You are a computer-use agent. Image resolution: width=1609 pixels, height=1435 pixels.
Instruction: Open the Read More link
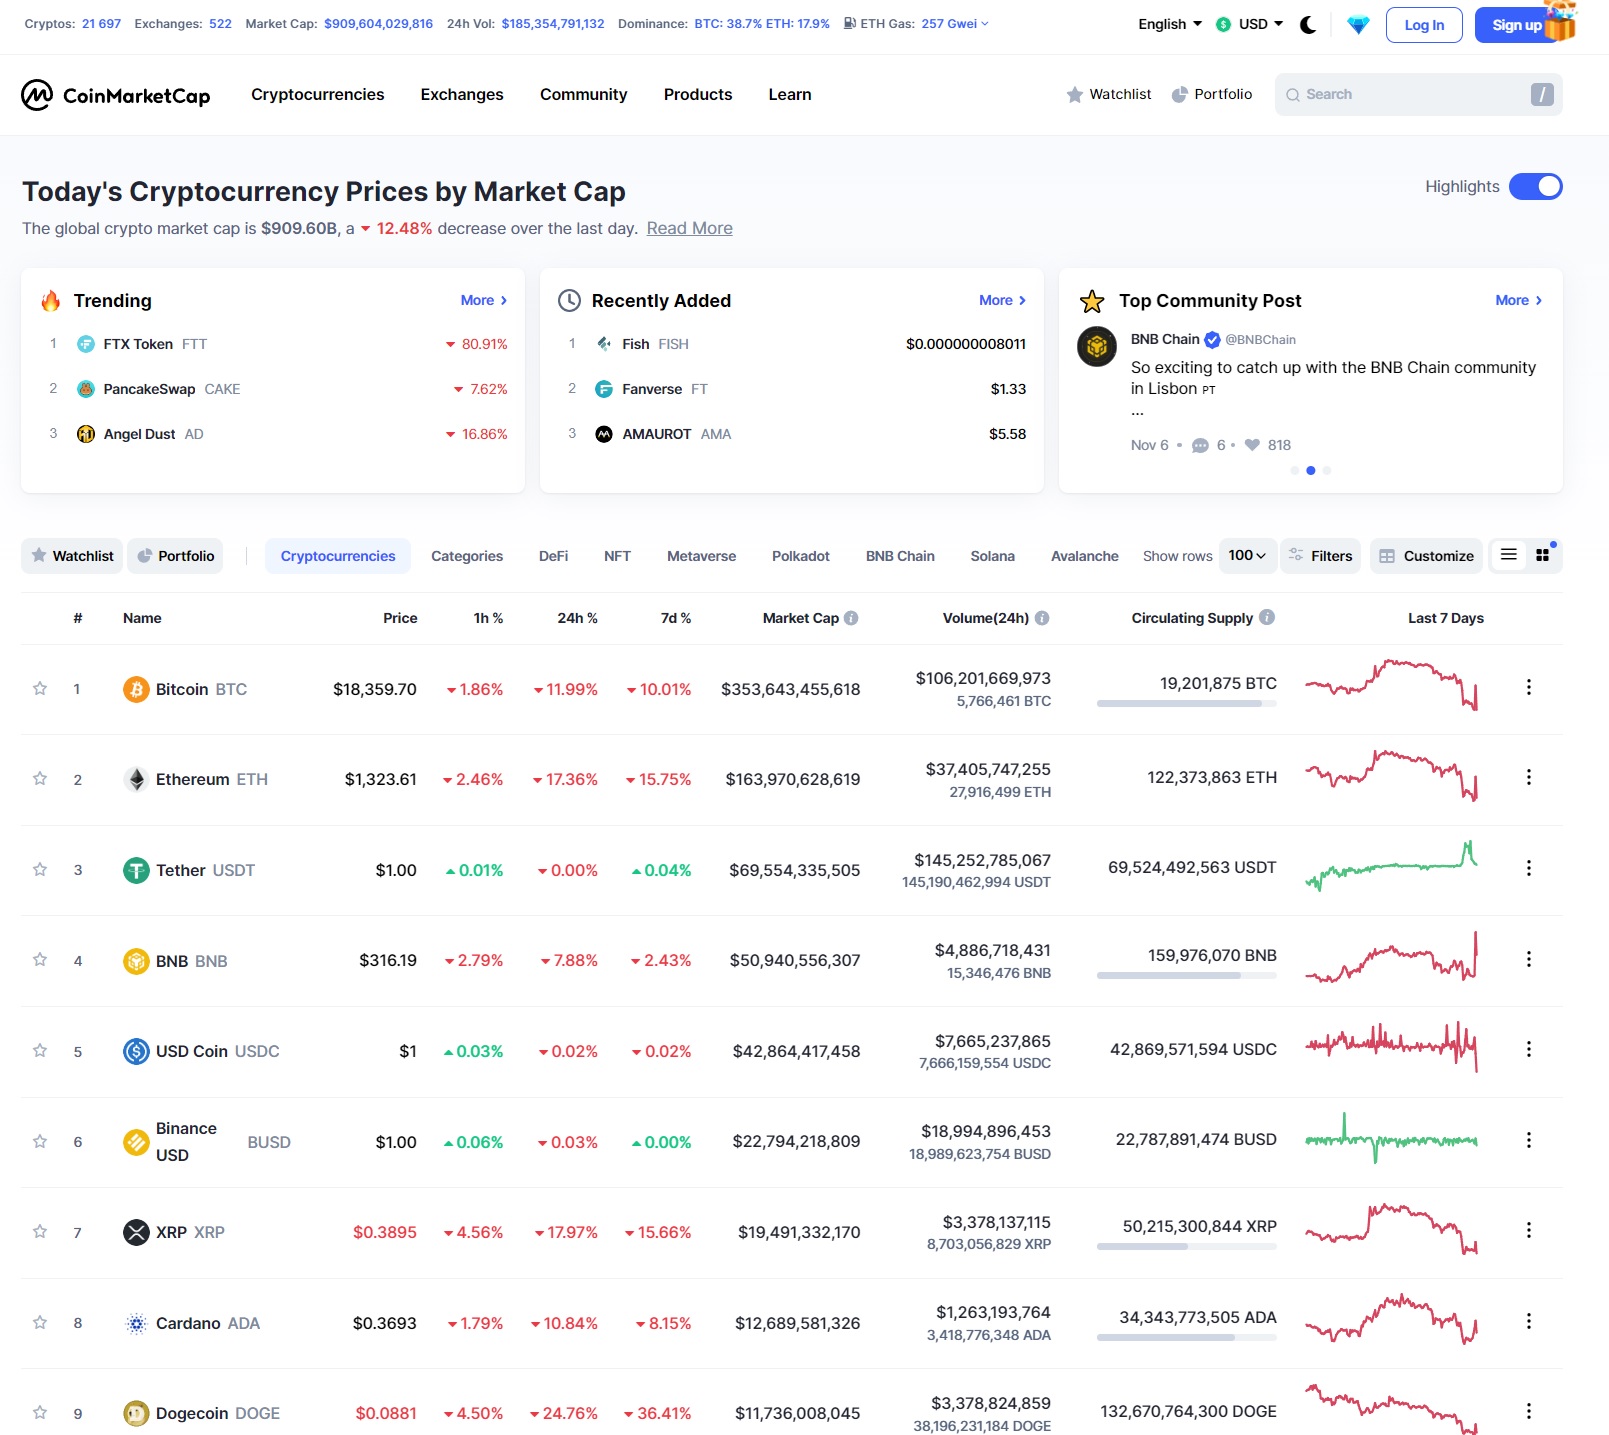click(689, 228)
